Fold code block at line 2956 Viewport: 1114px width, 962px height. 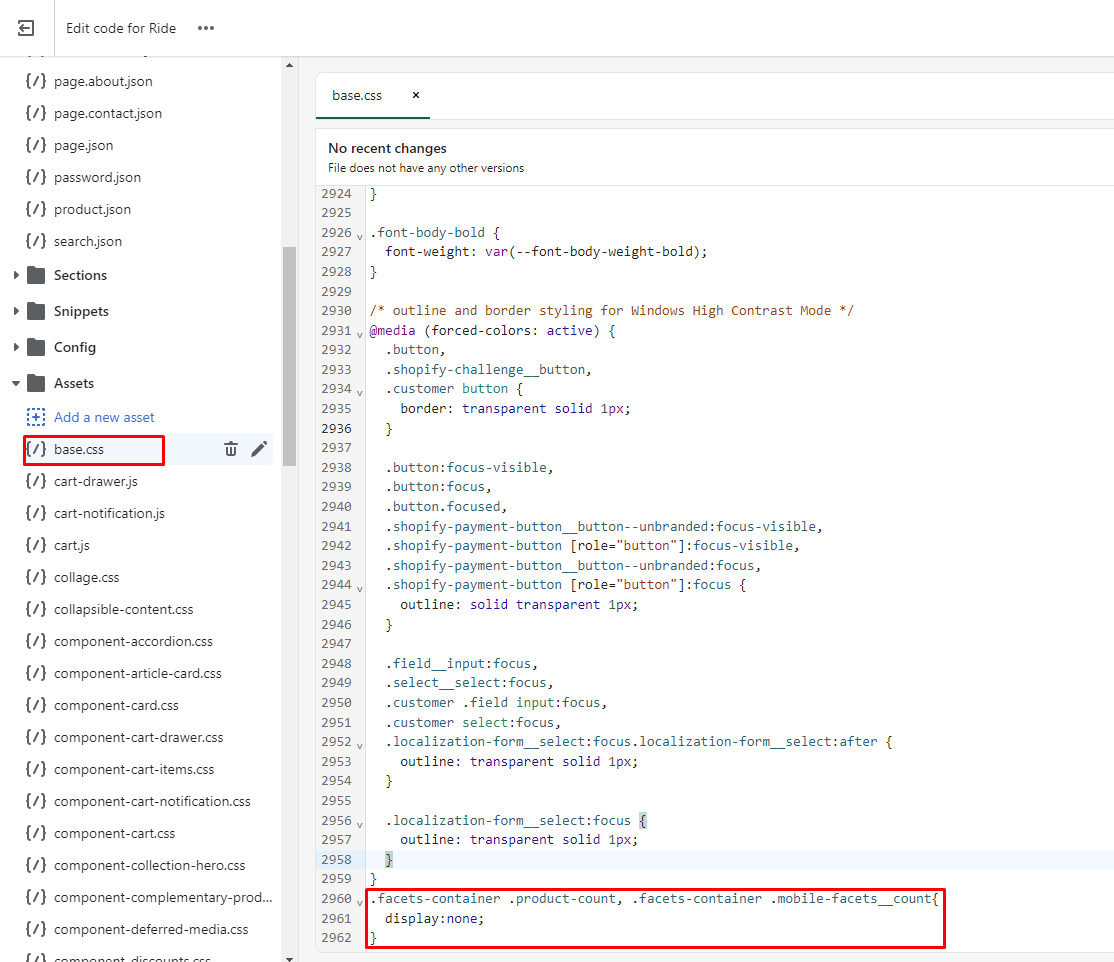tap(359, 823)
